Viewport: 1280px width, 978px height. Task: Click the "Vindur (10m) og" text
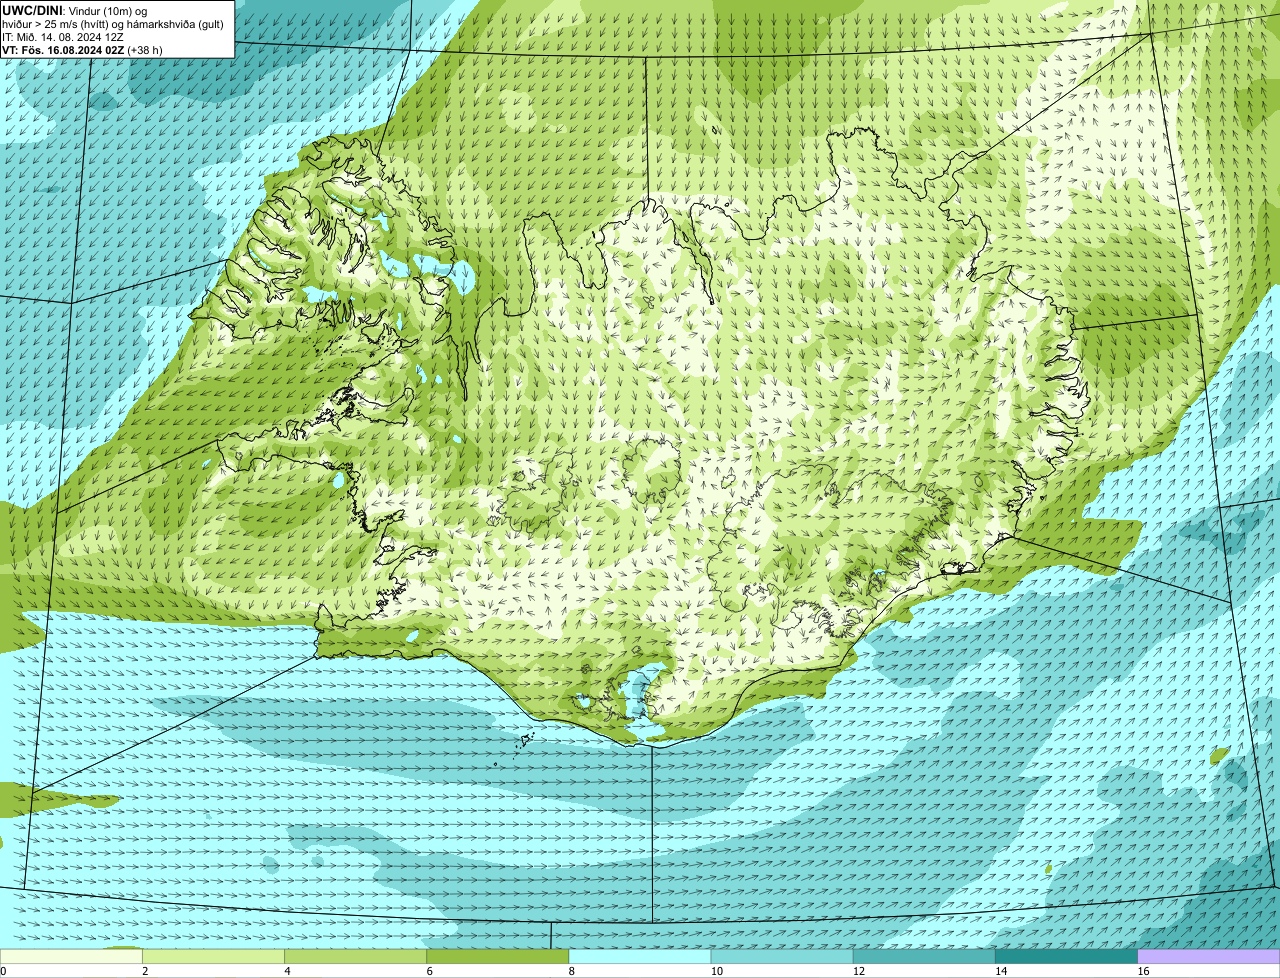click(x=108, y=11)
